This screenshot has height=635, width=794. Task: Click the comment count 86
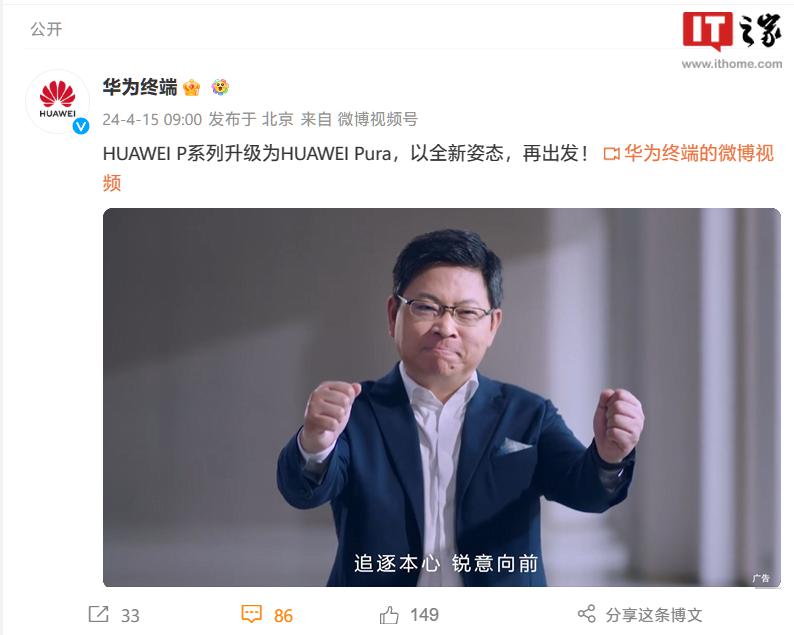pos(283,615)
